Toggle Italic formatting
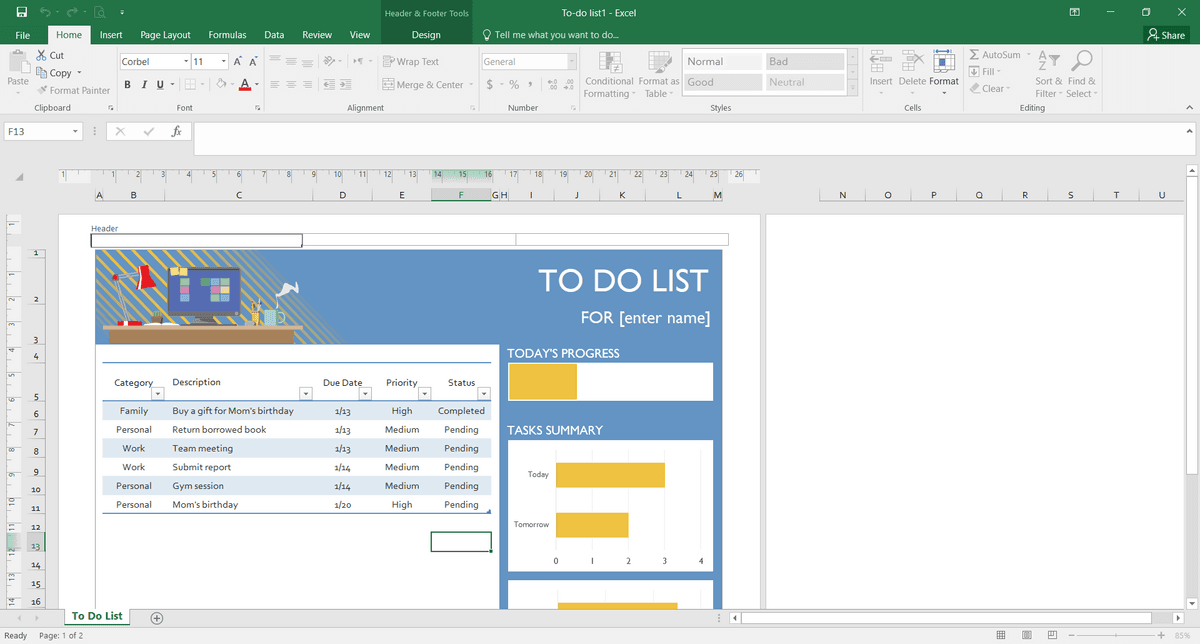Image resolution: width=1200 pixels, height=644 pixels. pyautogui.click(x=144, y=85)
